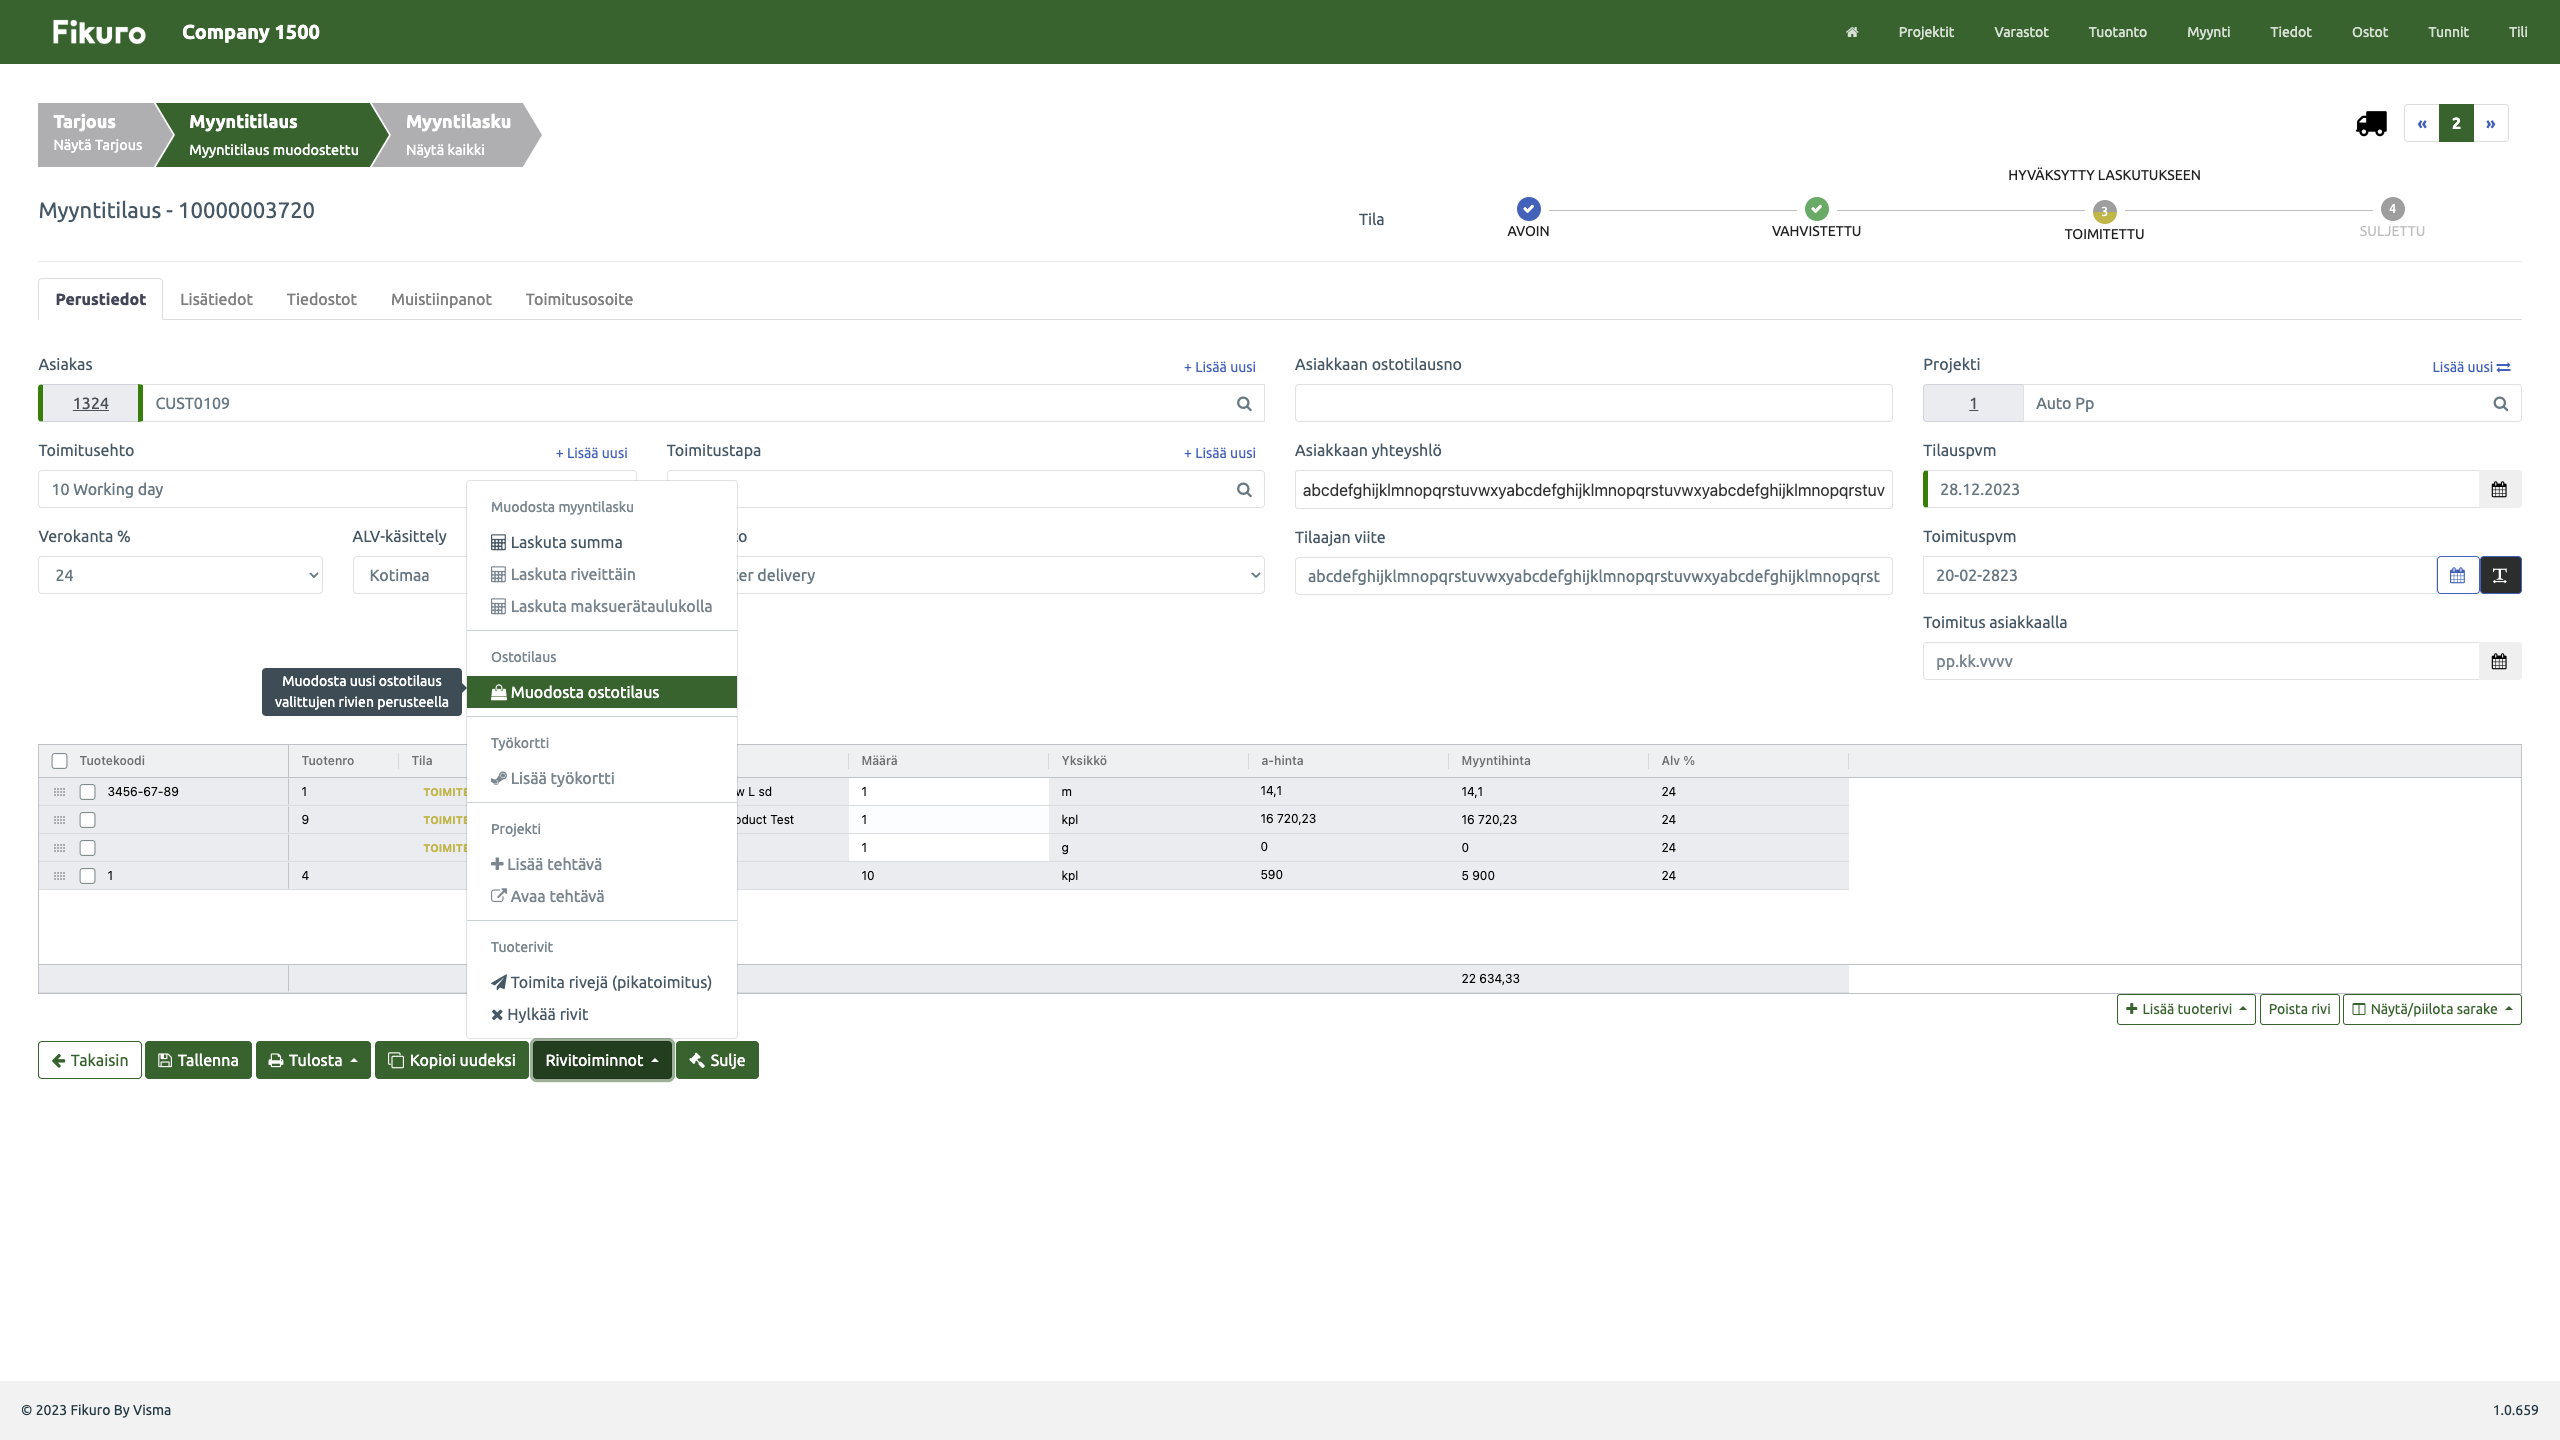Viewport: 2560px width, 1440px height.
Task: Click the Sulje button
Action: (x=717, y=1060)
